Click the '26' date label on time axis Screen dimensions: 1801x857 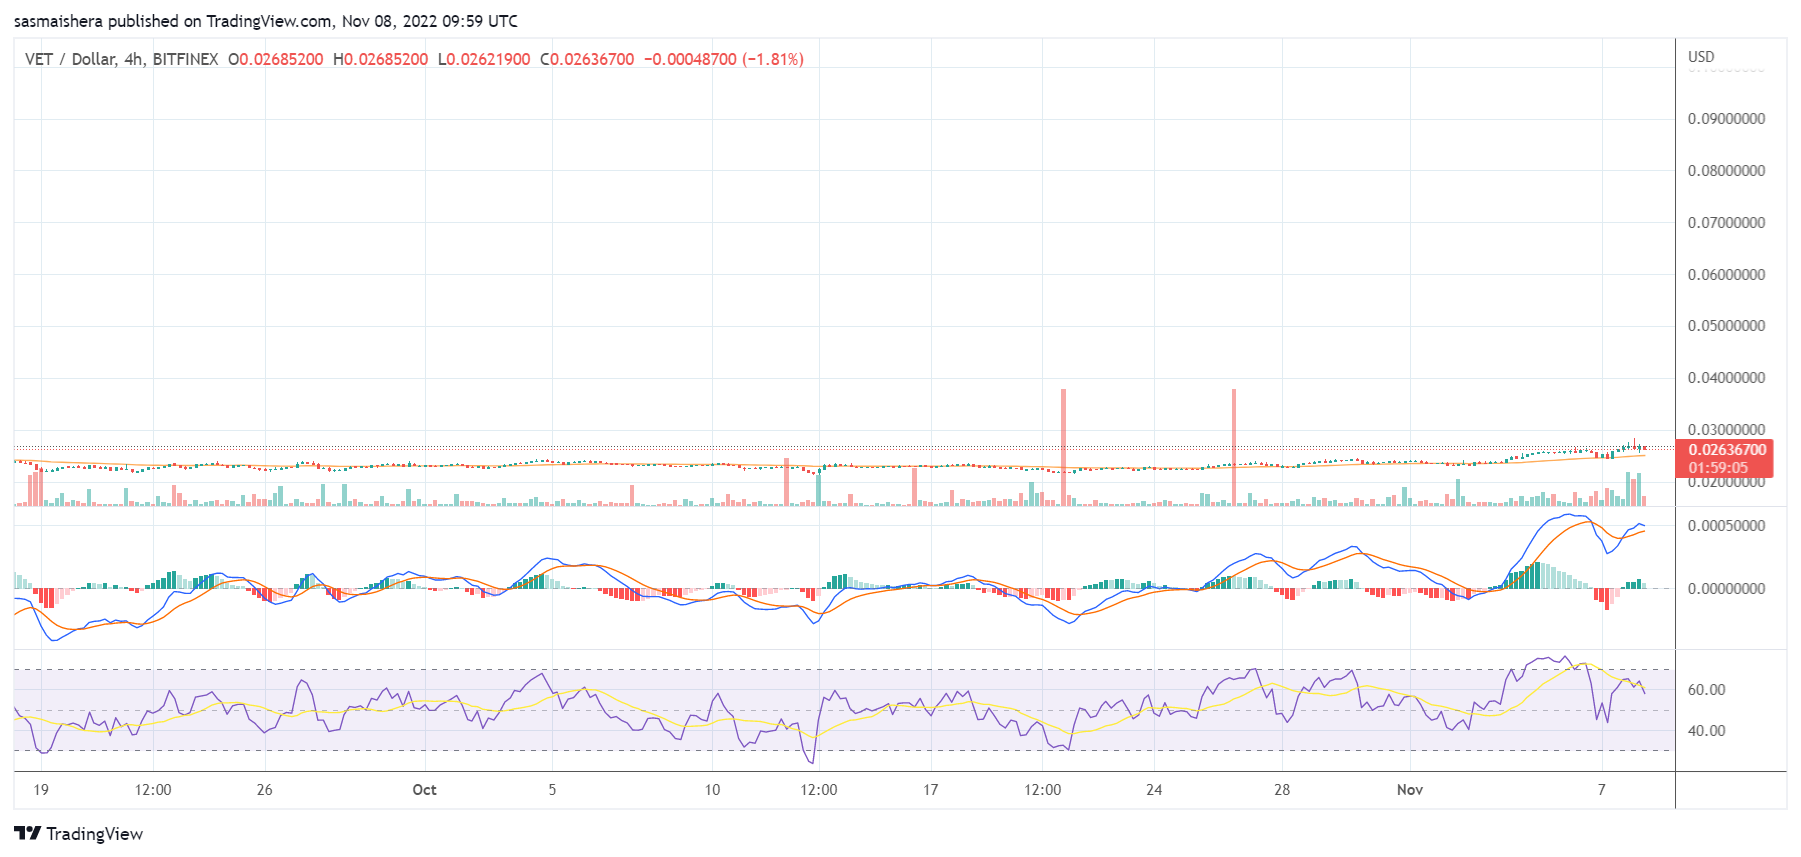click(x=264, y=790)
